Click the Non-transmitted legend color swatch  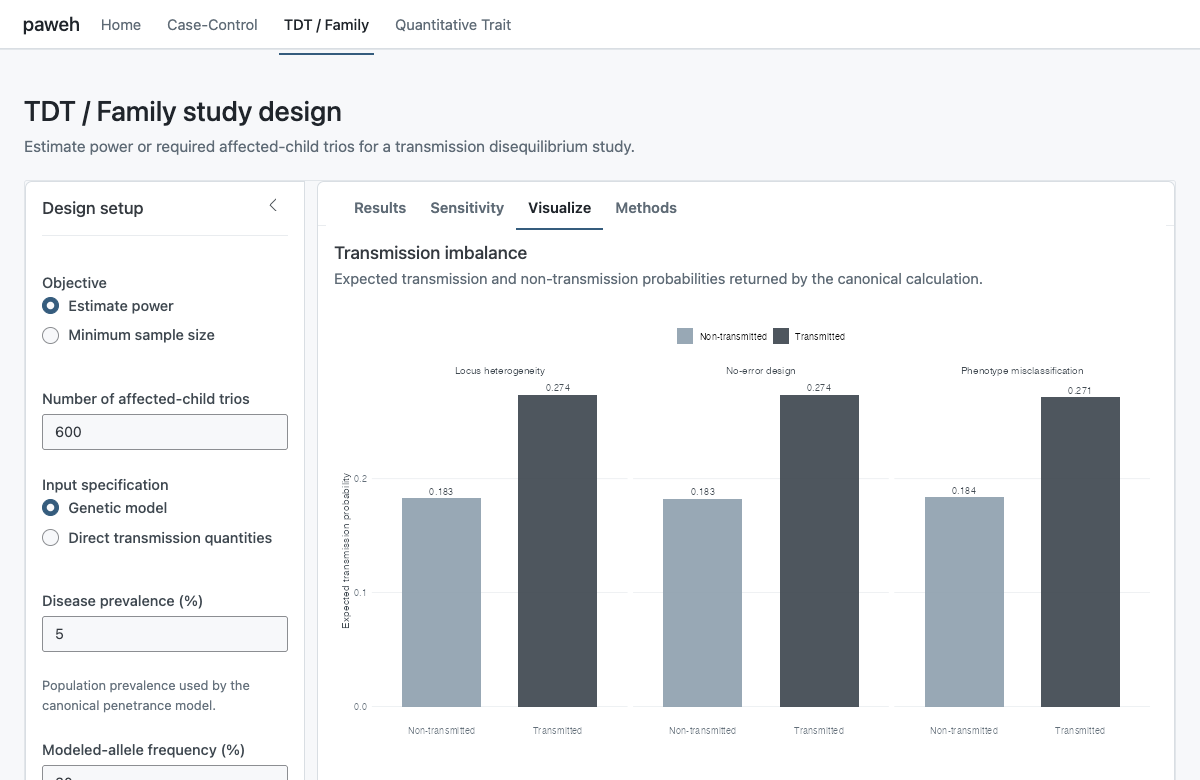point(685,336)
